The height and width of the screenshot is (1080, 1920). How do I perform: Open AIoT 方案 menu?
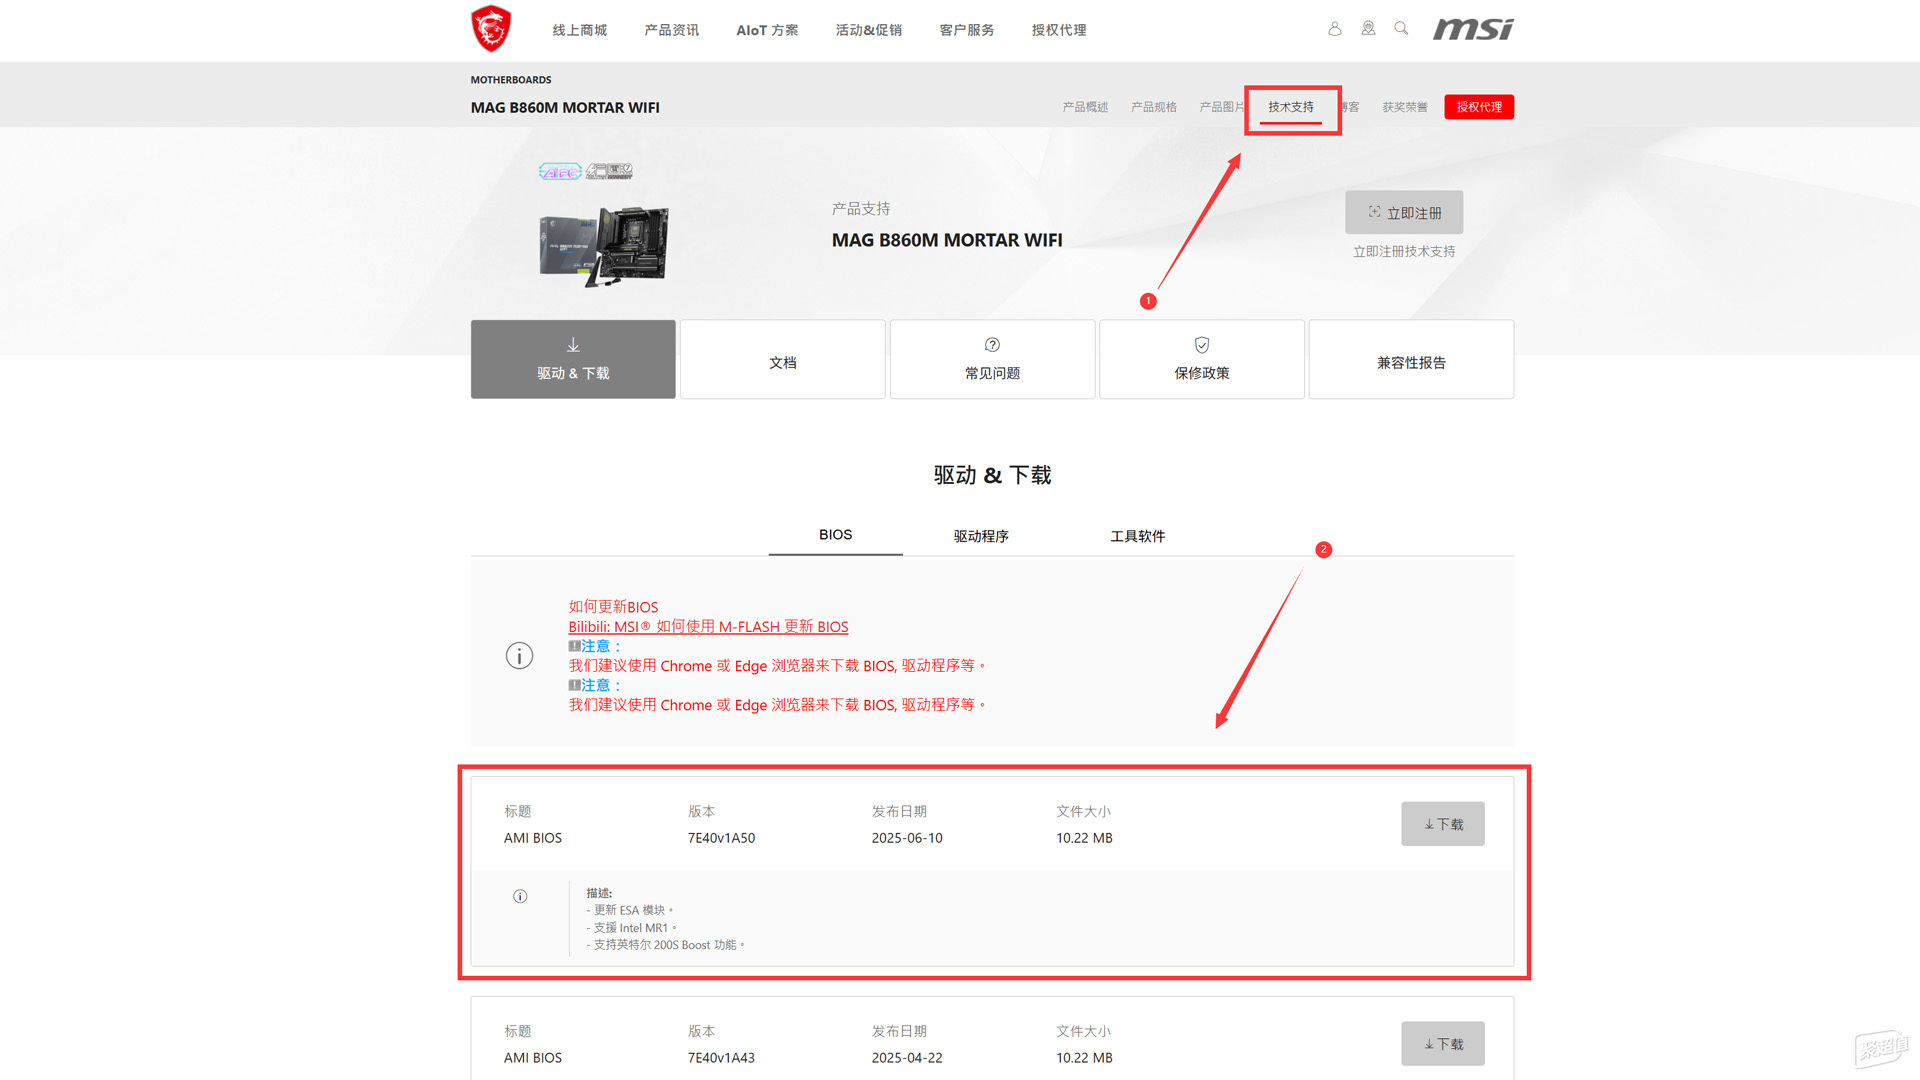[767, 30]
